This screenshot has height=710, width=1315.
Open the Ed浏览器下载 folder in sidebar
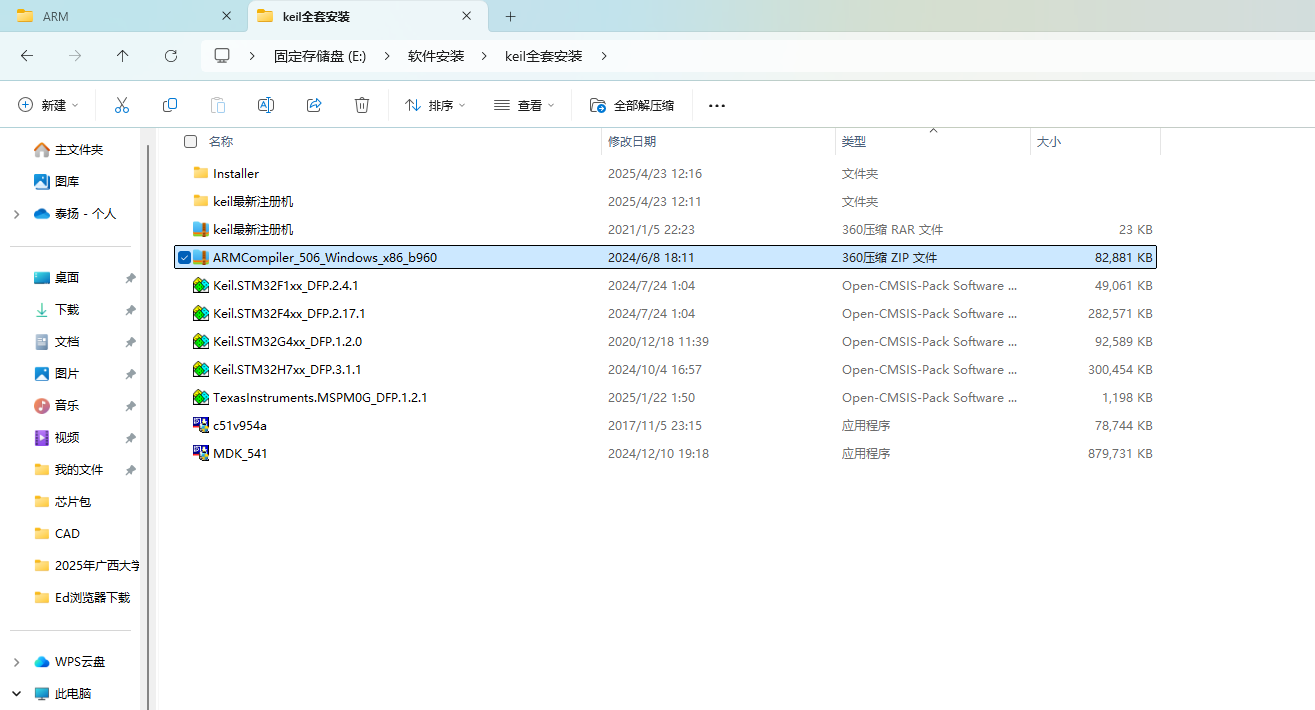coord(92,597)
